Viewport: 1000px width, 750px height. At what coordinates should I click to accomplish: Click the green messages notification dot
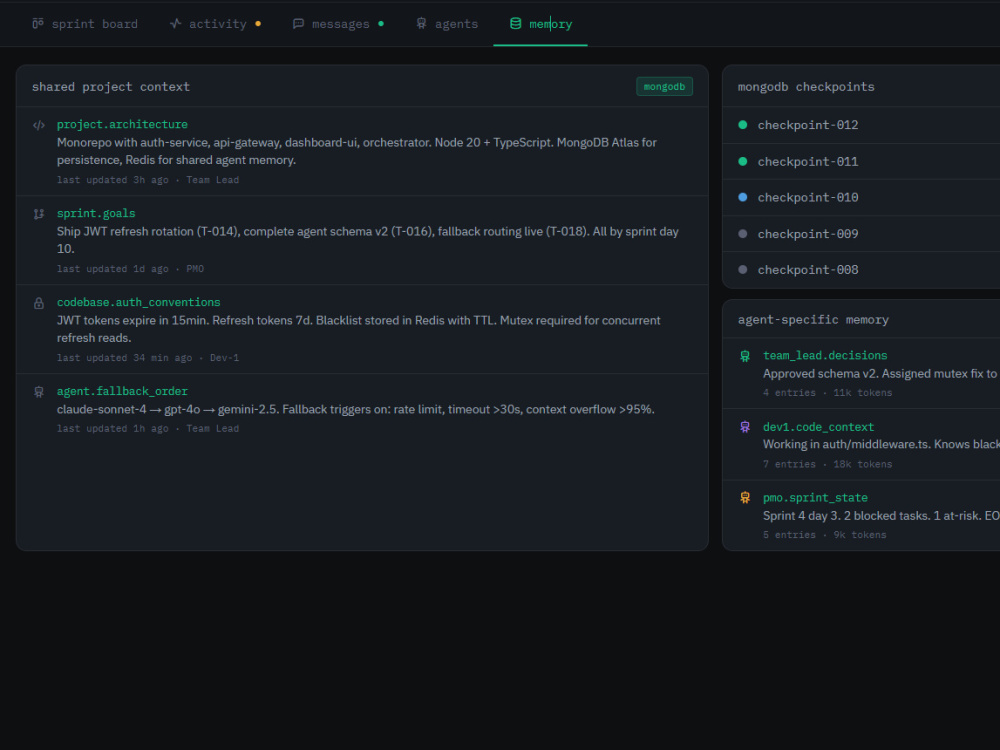[x=381, y=24]
